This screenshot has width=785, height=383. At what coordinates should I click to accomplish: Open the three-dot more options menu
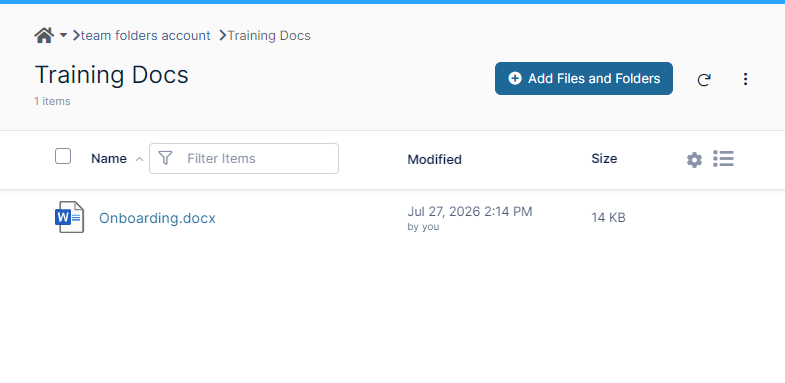[745, 79]
